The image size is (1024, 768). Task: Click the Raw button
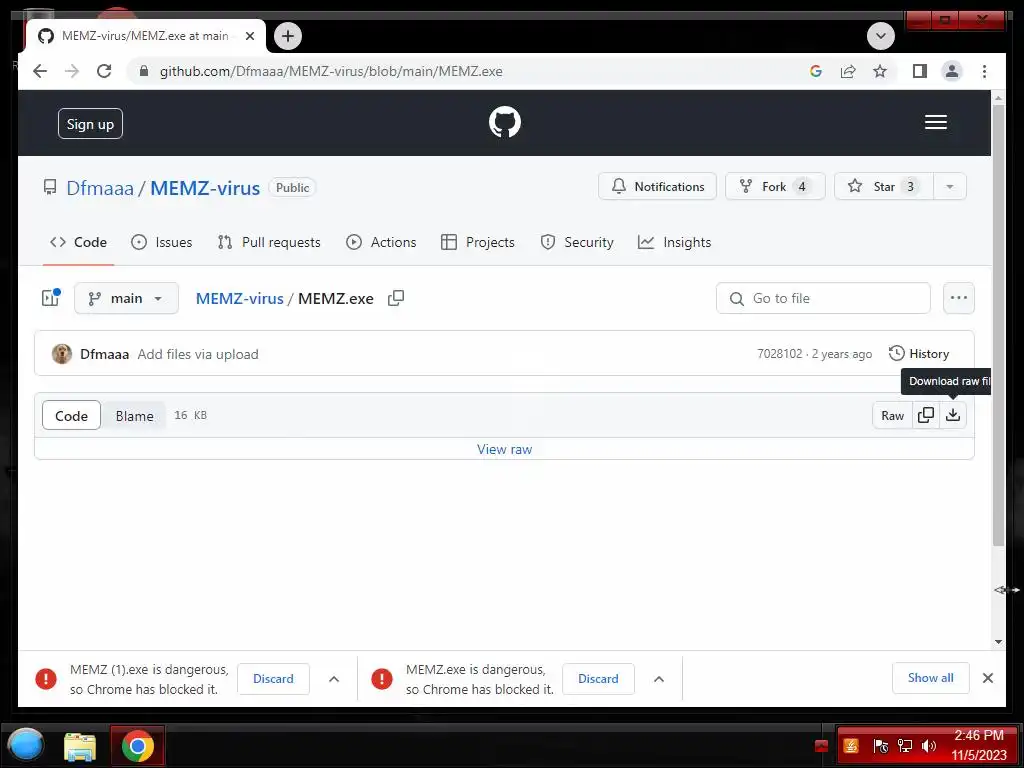893,415
